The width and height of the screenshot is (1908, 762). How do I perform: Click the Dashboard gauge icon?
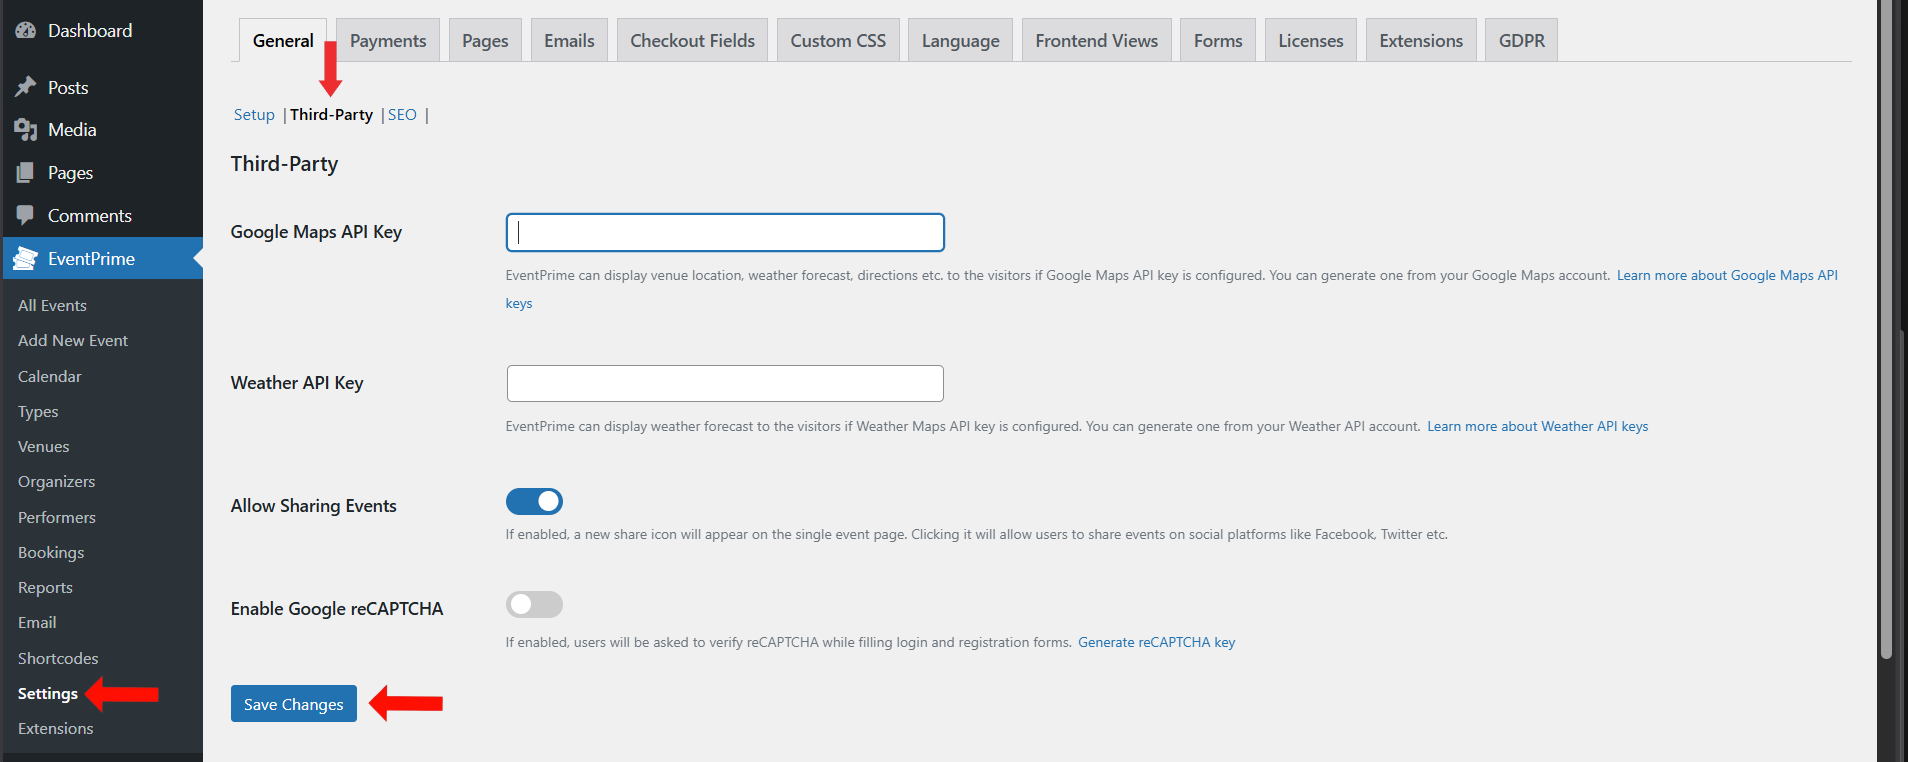[x=26, y=31]
